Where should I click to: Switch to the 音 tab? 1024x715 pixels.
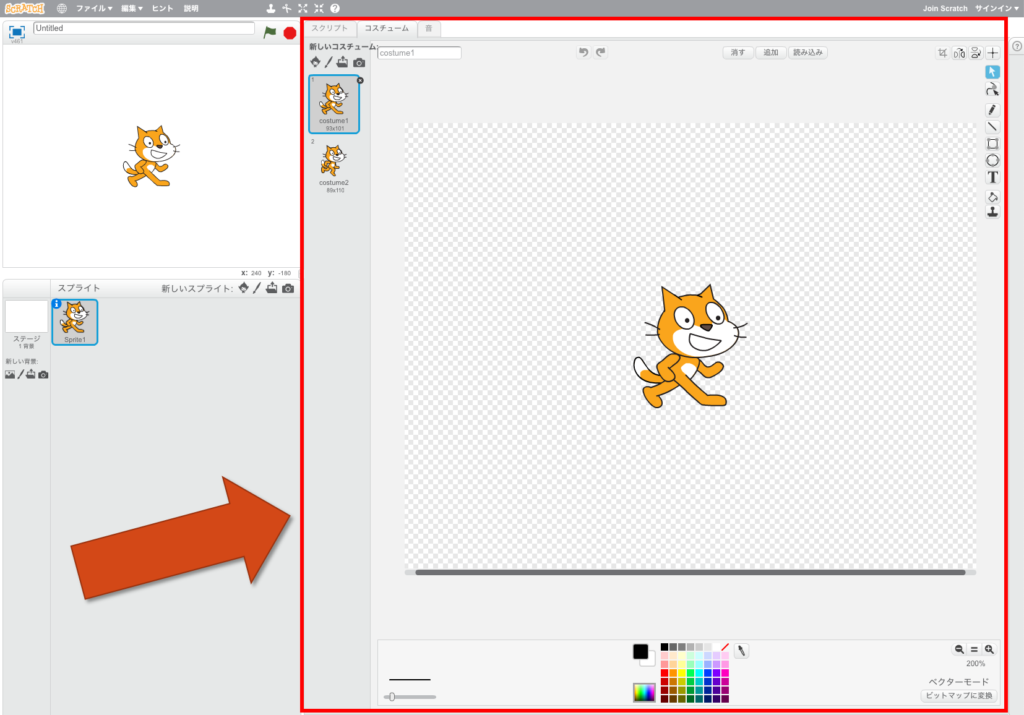pos(429,29)
